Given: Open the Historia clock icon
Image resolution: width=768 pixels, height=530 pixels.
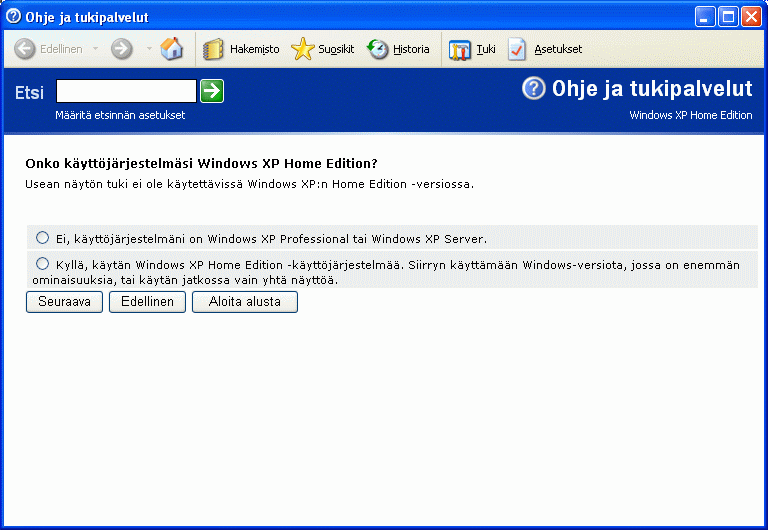Looking at the screenshot, I should [x=378, y=49].
